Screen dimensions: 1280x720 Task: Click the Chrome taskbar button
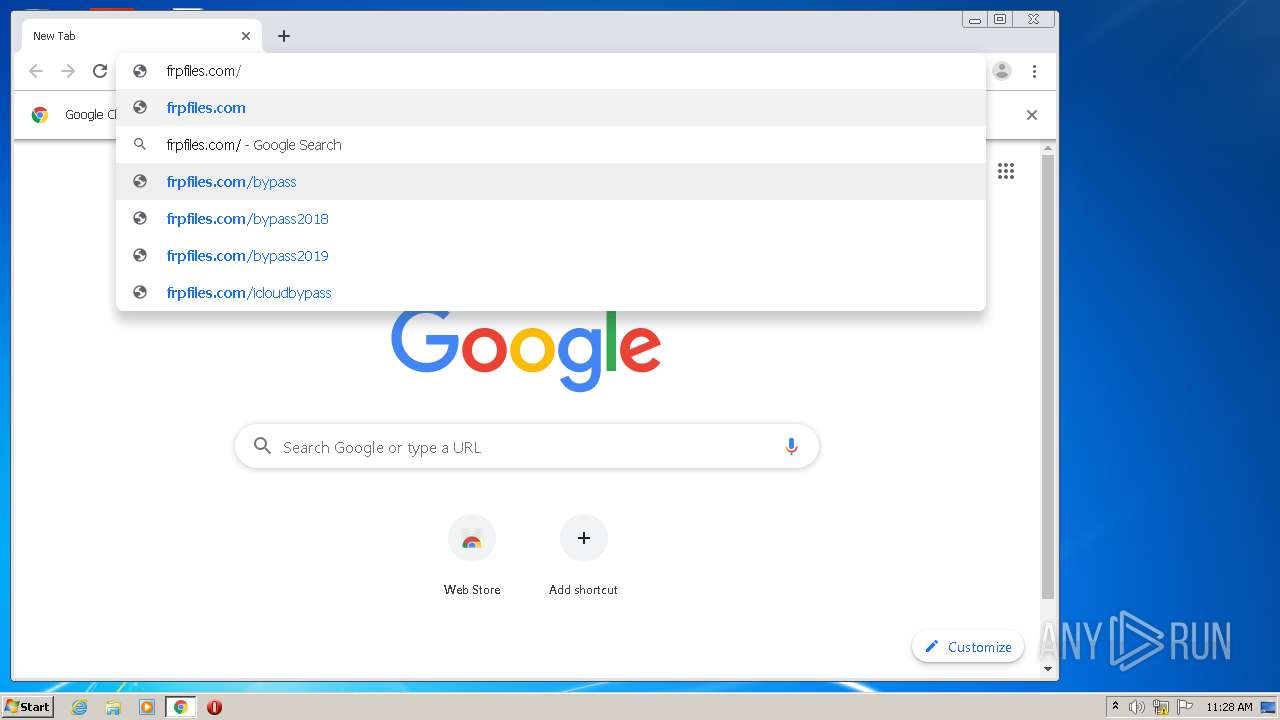click(x=180, y=707)
